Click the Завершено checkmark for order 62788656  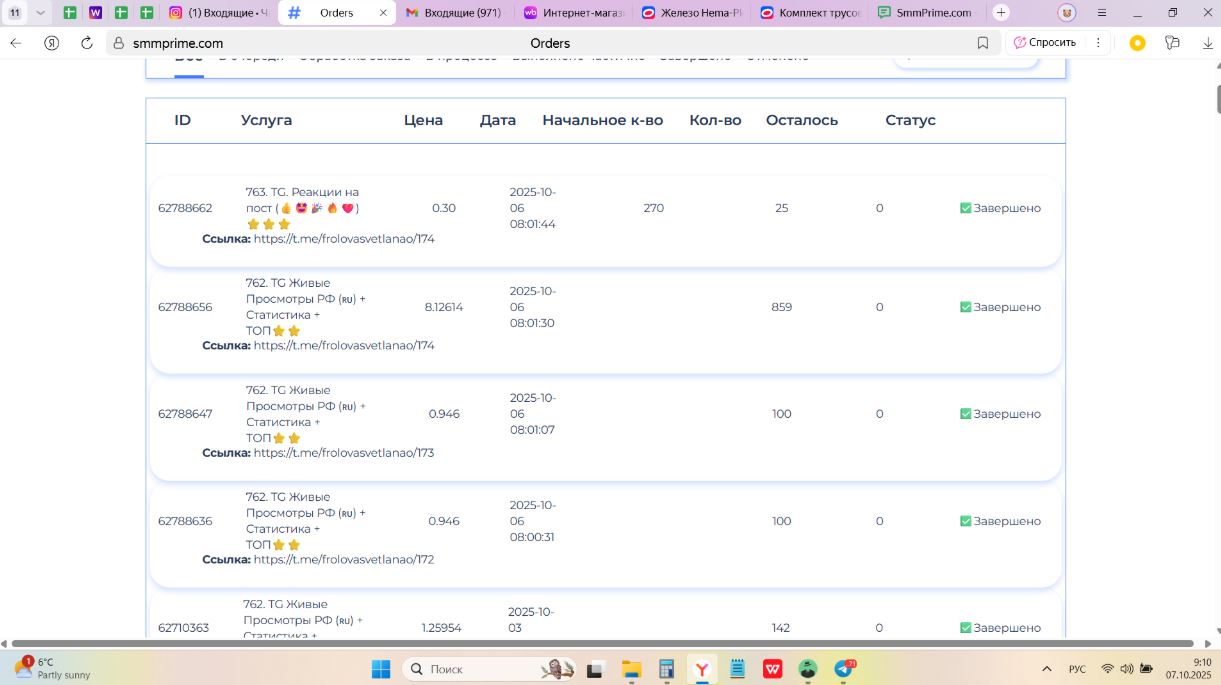pos(965,307)
